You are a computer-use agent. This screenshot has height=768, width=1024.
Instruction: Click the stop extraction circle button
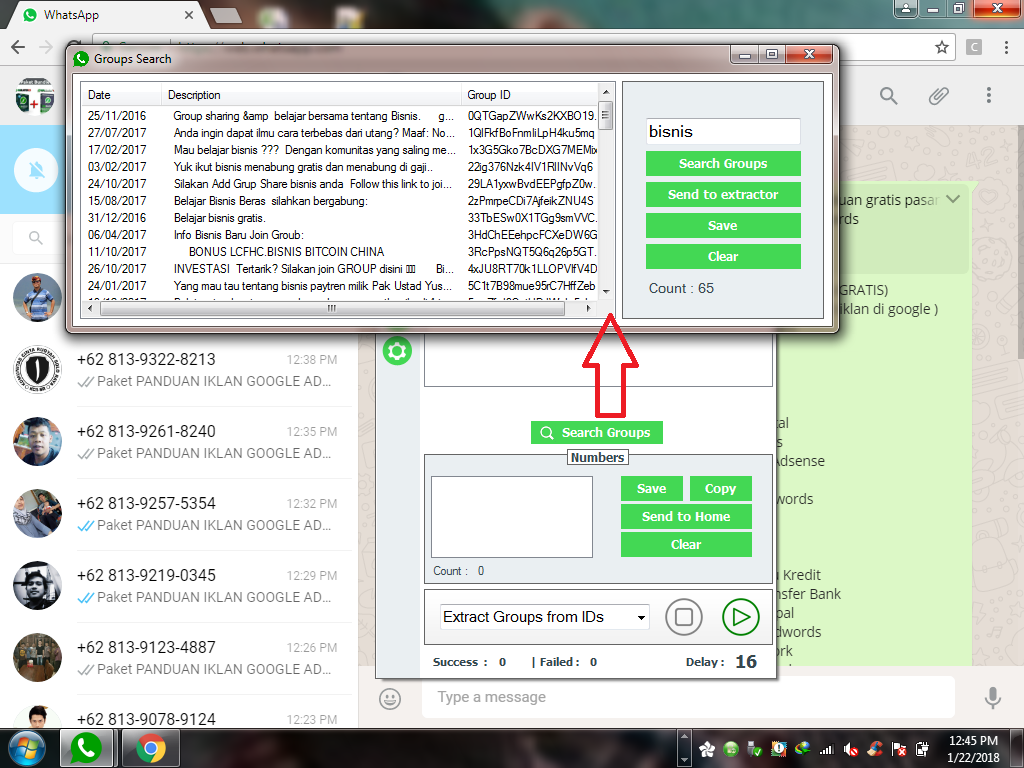tap(684, 617)
